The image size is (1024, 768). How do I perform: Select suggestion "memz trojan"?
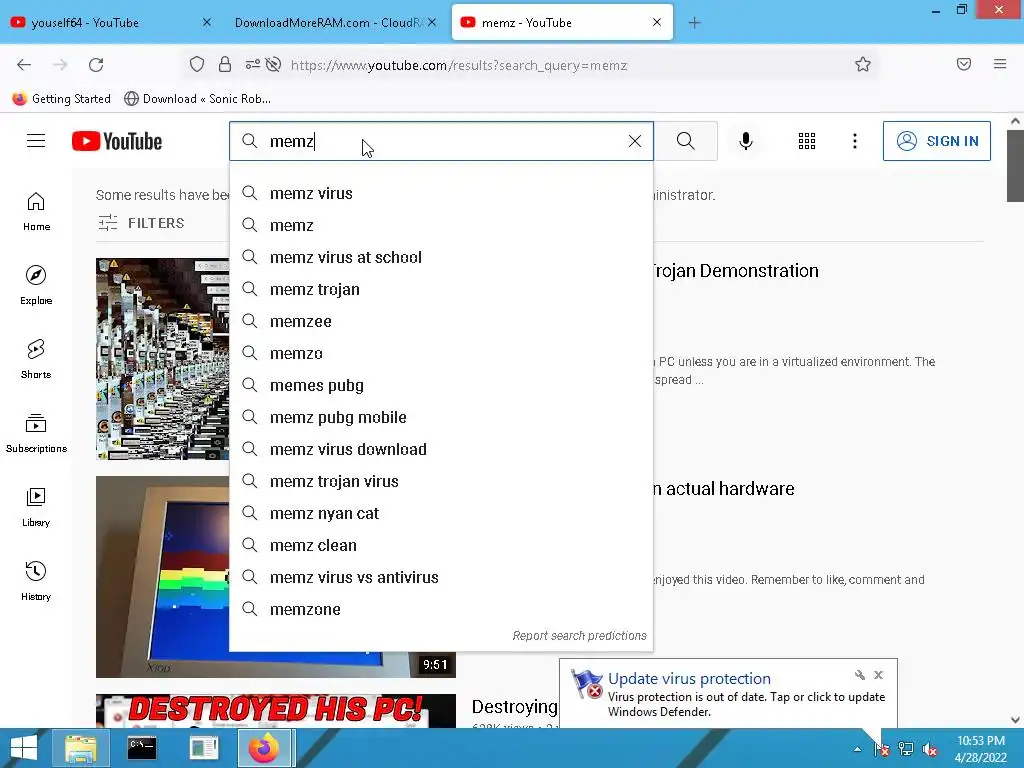click(441, 289)
